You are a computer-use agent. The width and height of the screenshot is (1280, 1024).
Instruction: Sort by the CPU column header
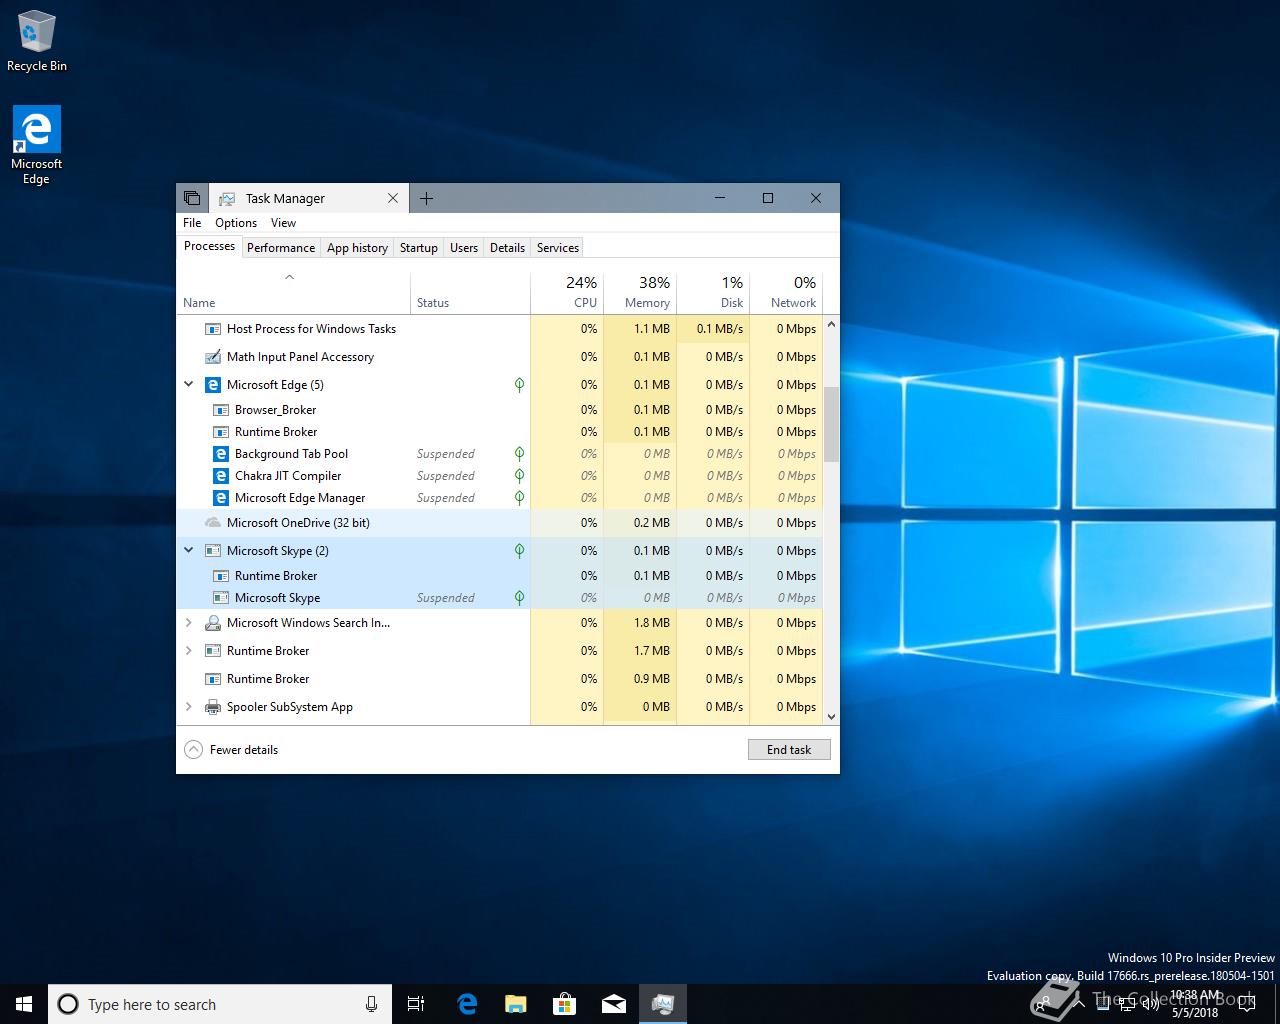pyautogui.click(x=567, y=292)
